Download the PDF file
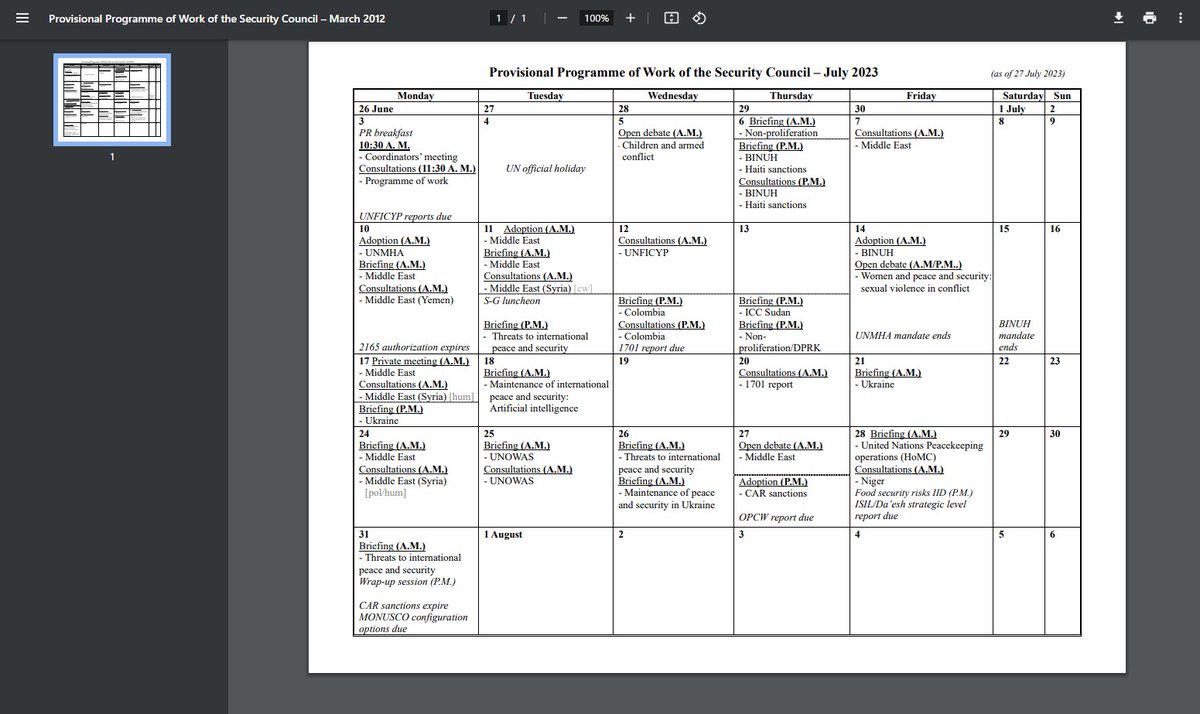1200x714 pixels. click(1119, 18)
